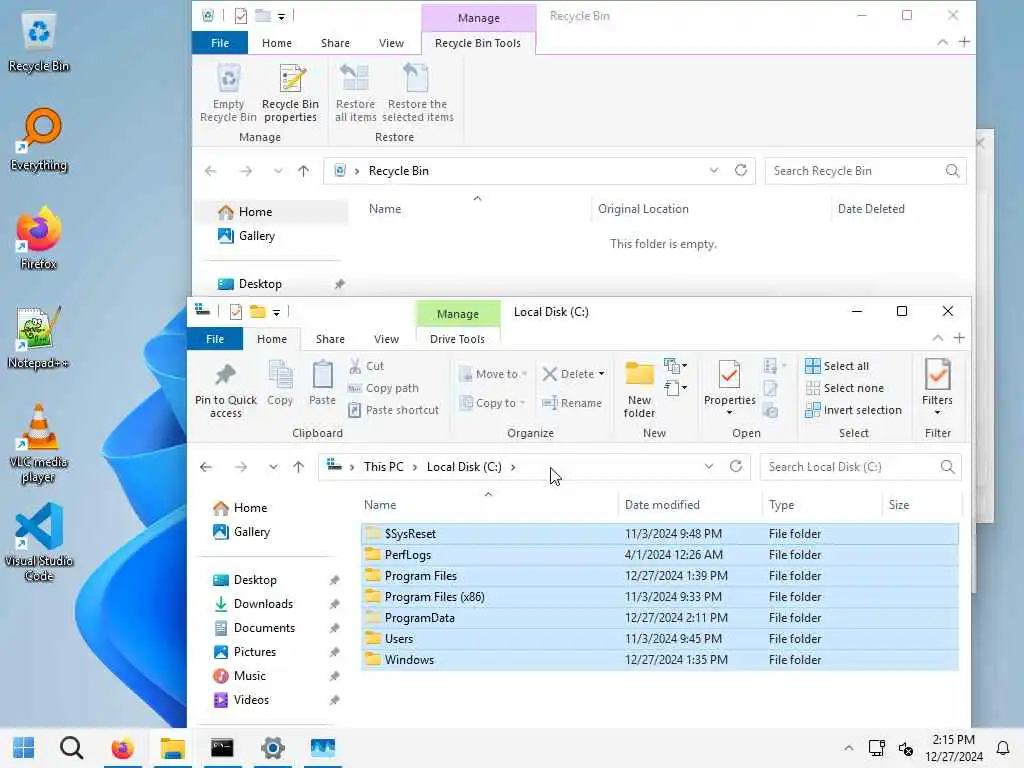Open Home tab in Recycle Bin window

[x=277, y=43]
